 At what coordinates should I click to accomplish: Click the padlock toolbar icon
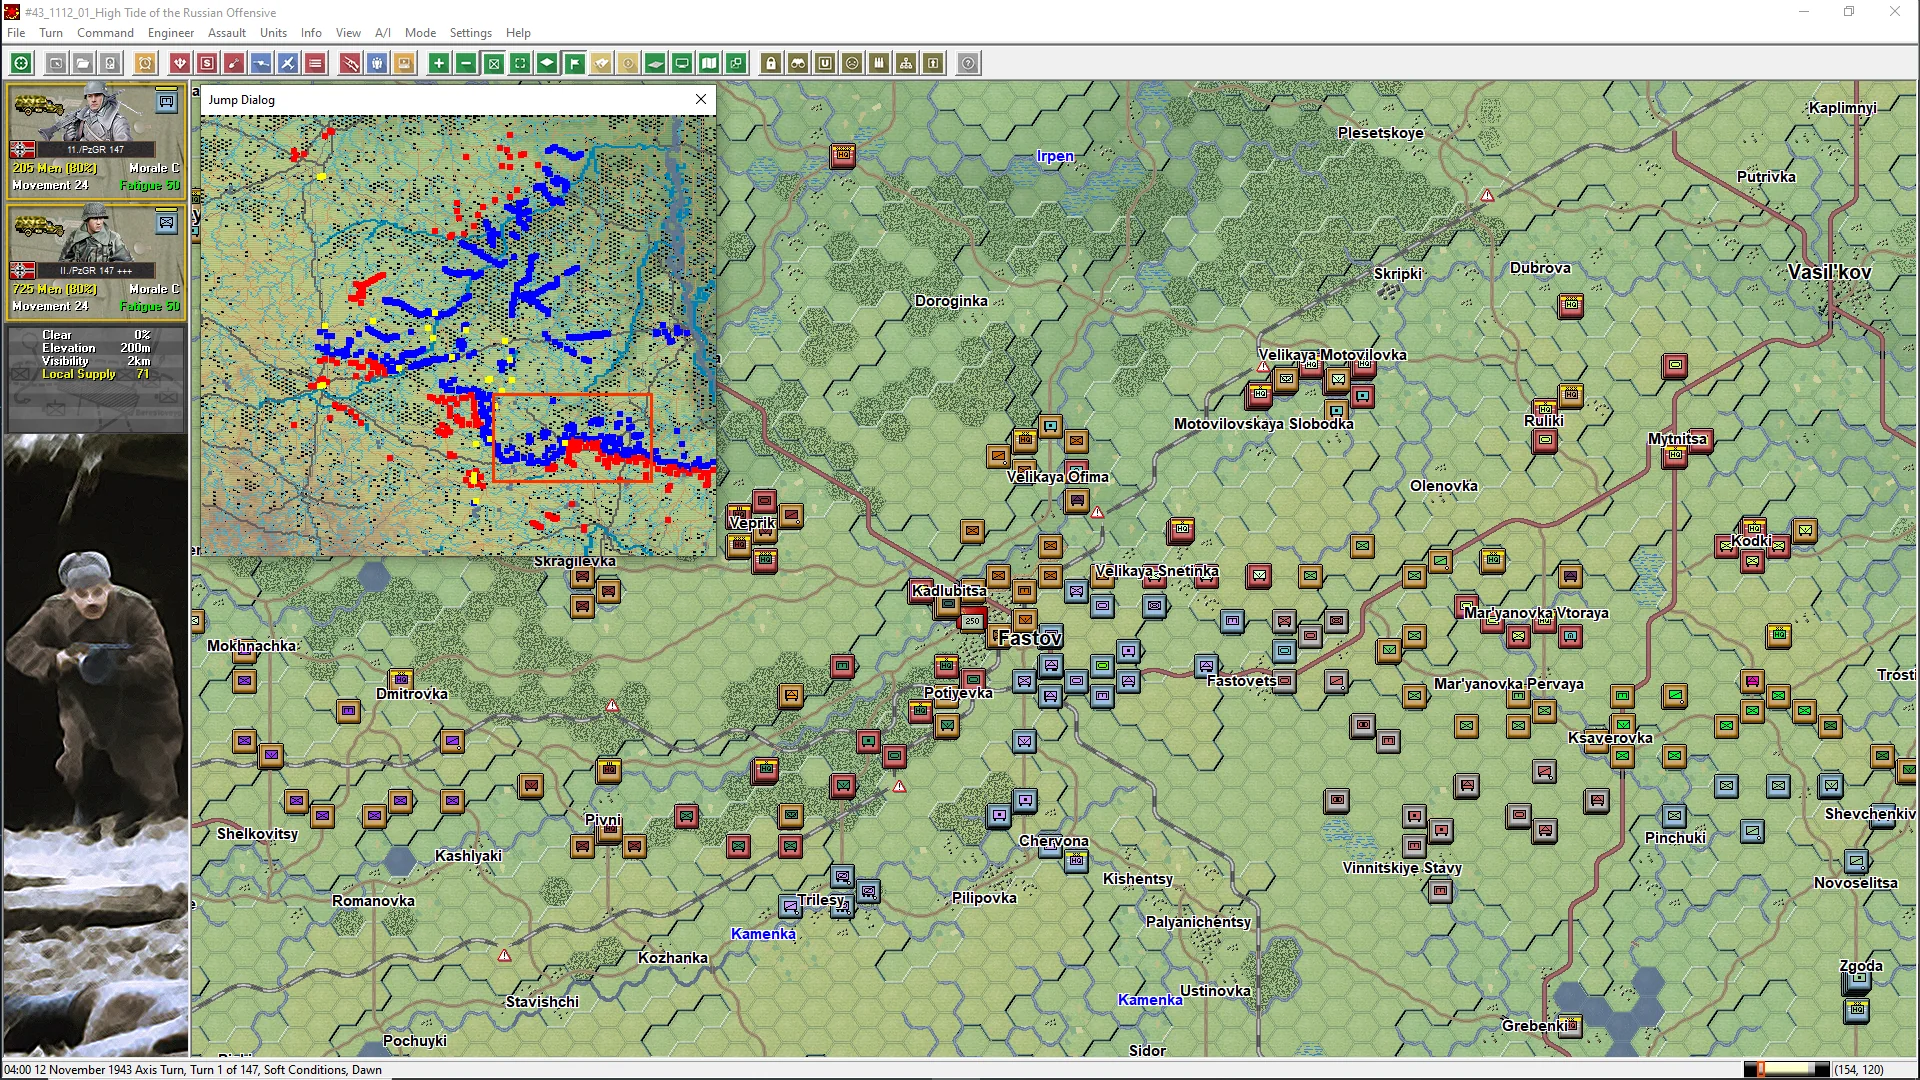(x=771, y=64)
